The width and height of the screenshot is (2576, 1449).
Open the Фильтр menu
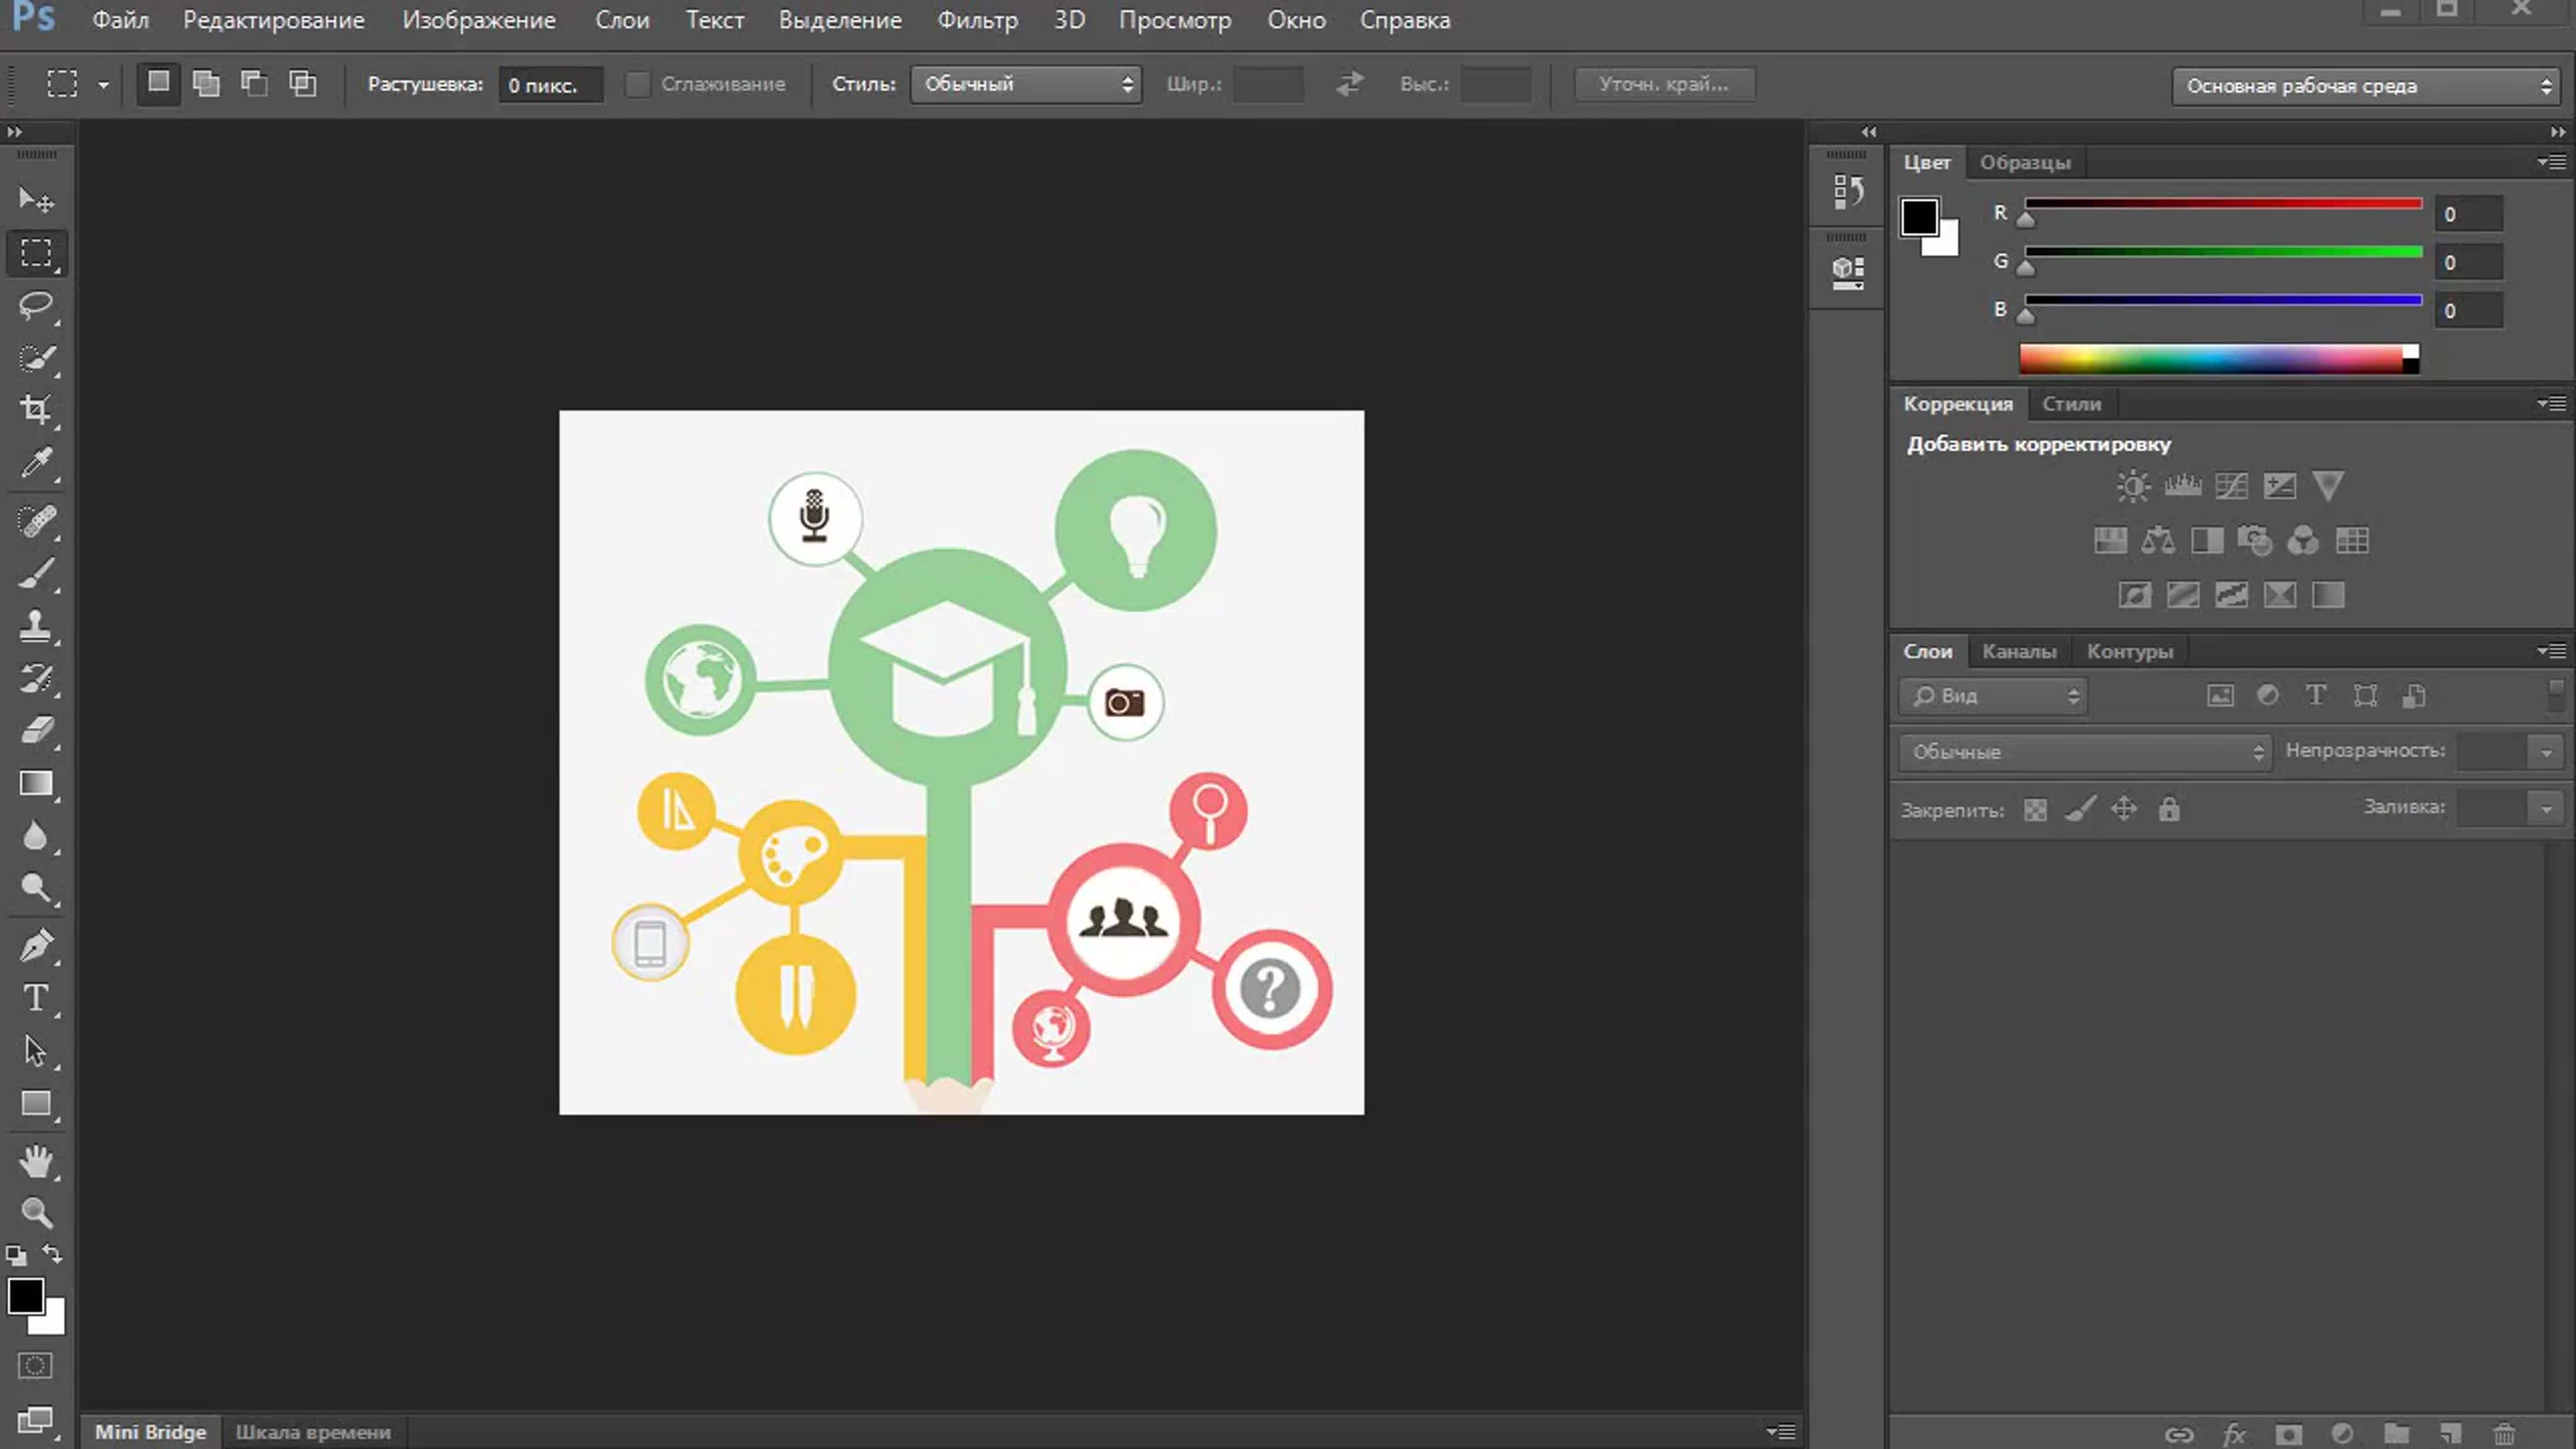pos(976,20)
